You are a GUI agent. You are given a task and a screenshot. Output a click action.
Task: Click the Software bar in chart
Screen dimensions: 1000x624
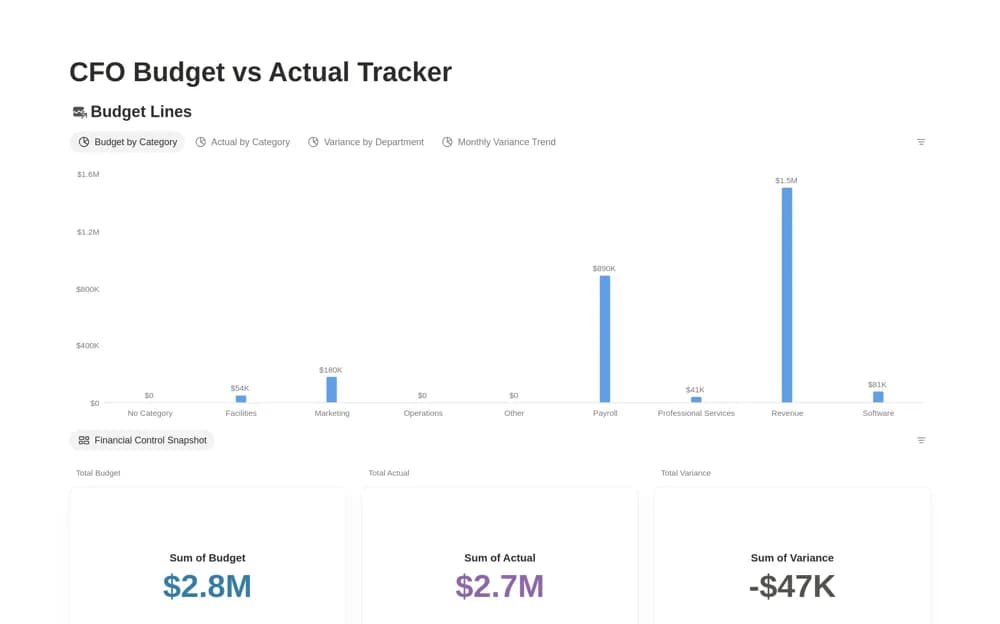878,397
